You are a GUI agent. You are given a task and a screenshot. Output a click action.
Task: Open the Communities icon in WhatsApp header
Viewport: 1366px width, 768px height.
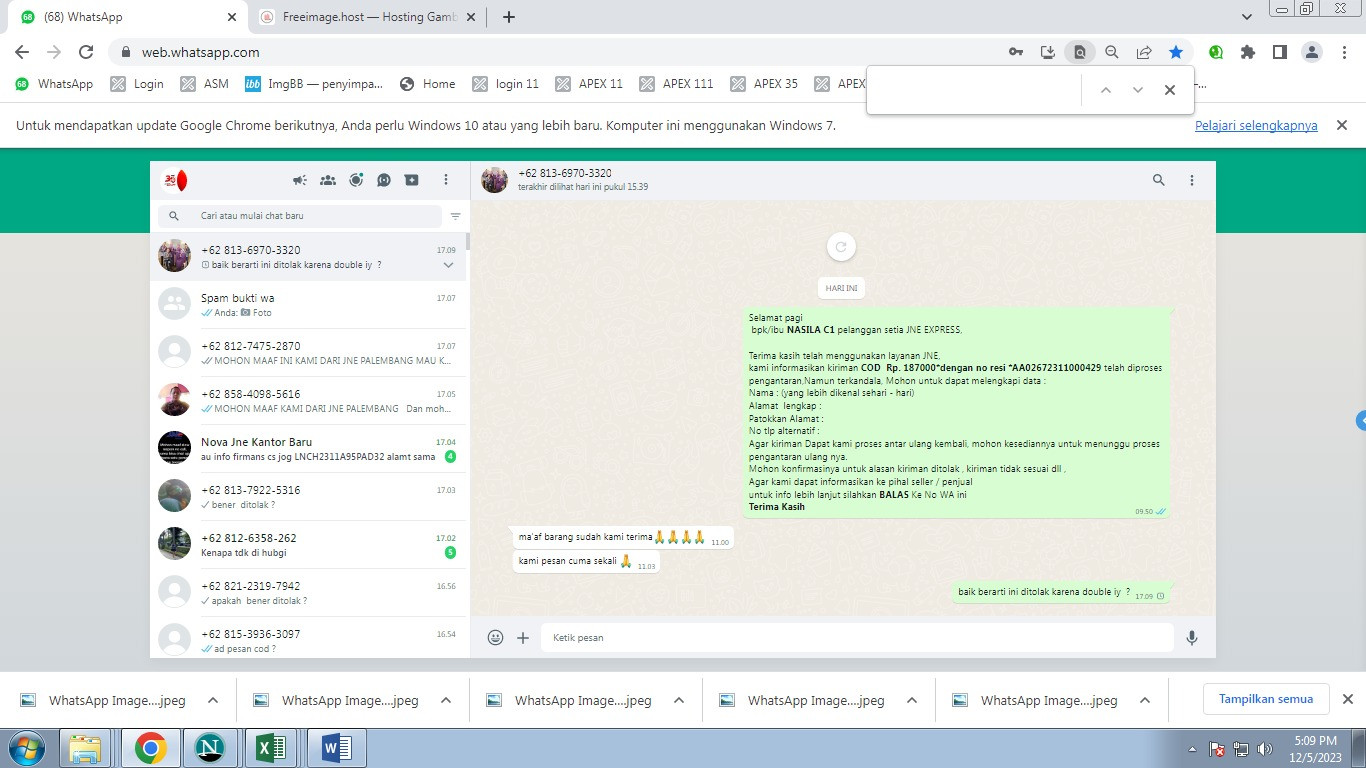click(328, 181)
